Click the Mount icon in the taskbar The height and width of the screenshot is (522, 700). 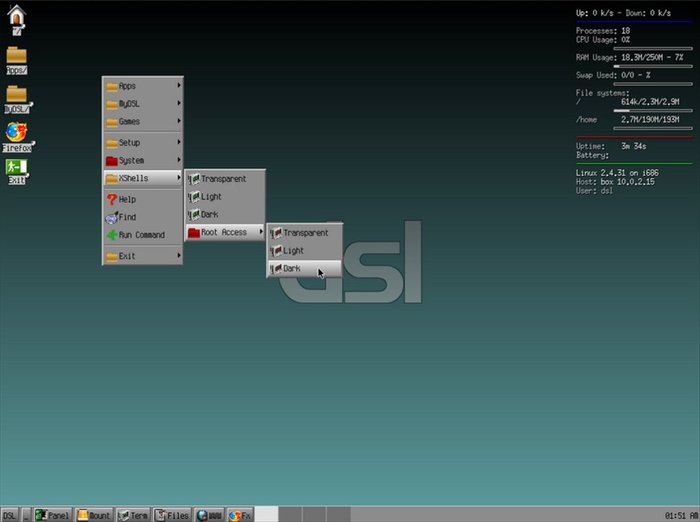click(x=94, y=515)
